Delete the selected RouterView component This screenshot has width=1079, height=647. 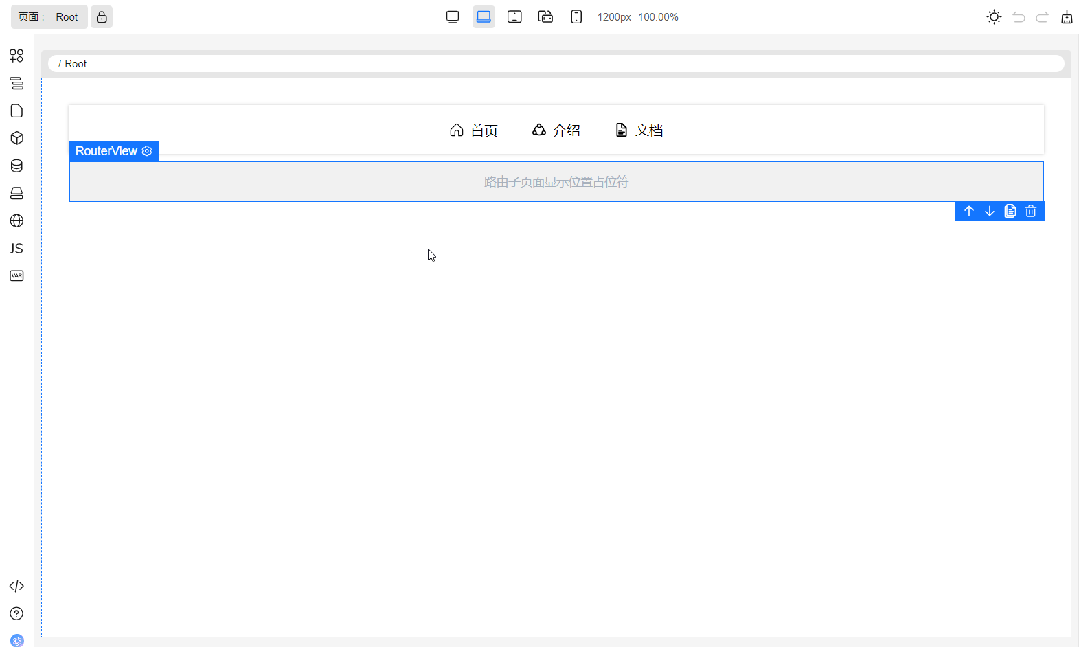point(1031,211)
